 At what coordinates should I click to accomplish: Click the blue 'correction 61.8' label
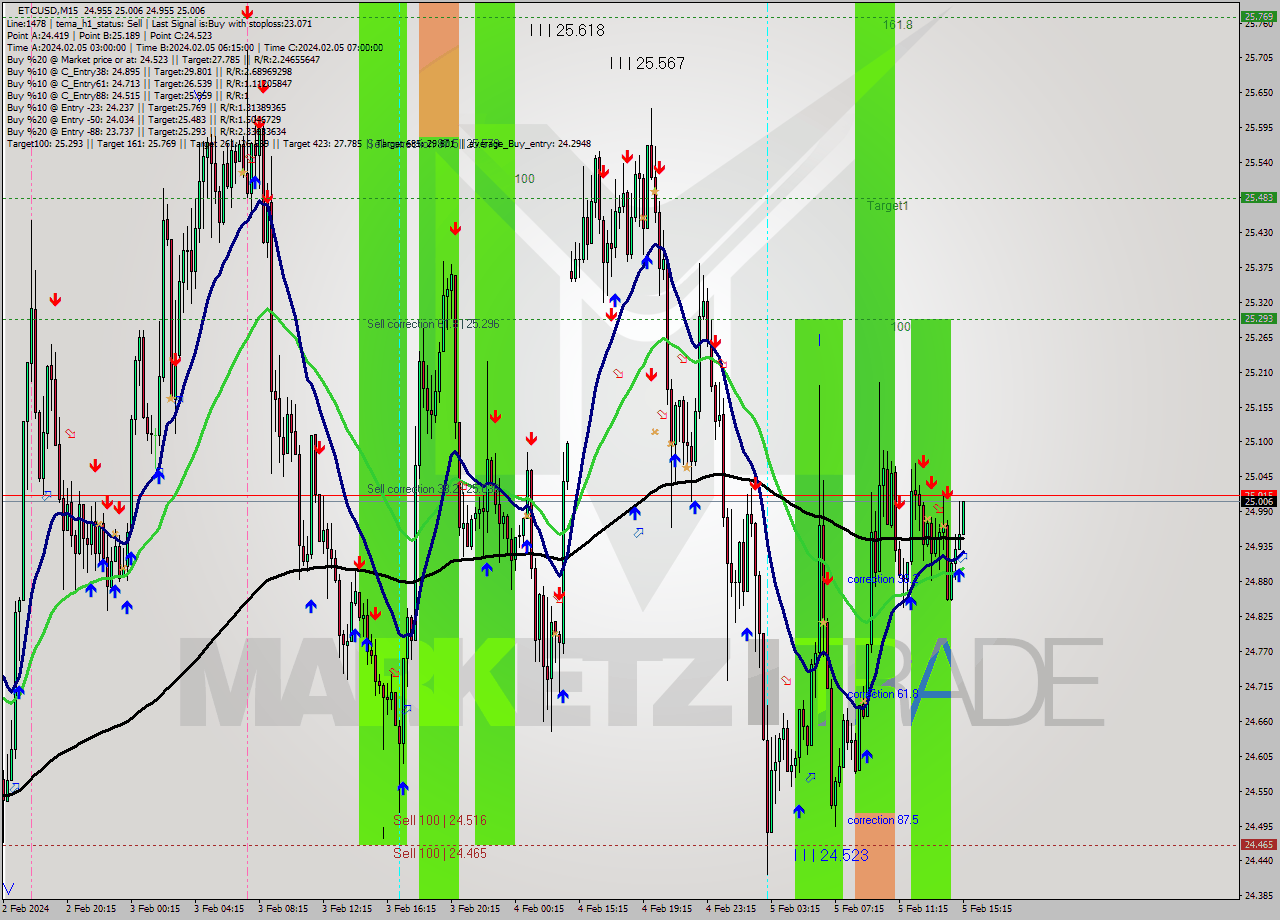point(882,694)
